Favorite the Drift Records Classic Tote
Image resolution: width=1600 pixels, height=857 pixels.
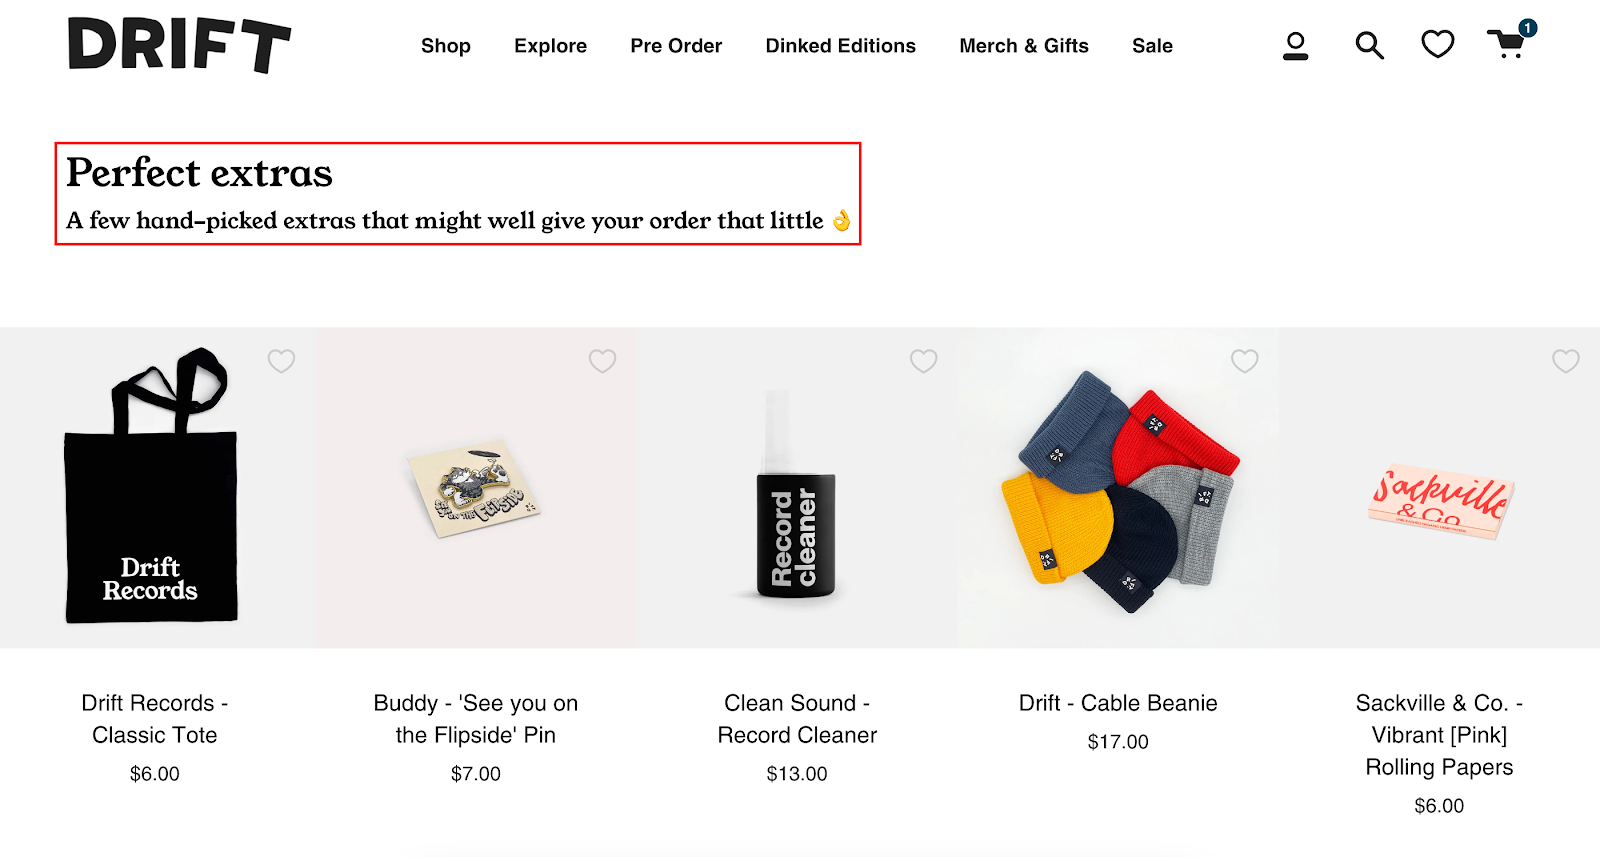click(282, 361)
